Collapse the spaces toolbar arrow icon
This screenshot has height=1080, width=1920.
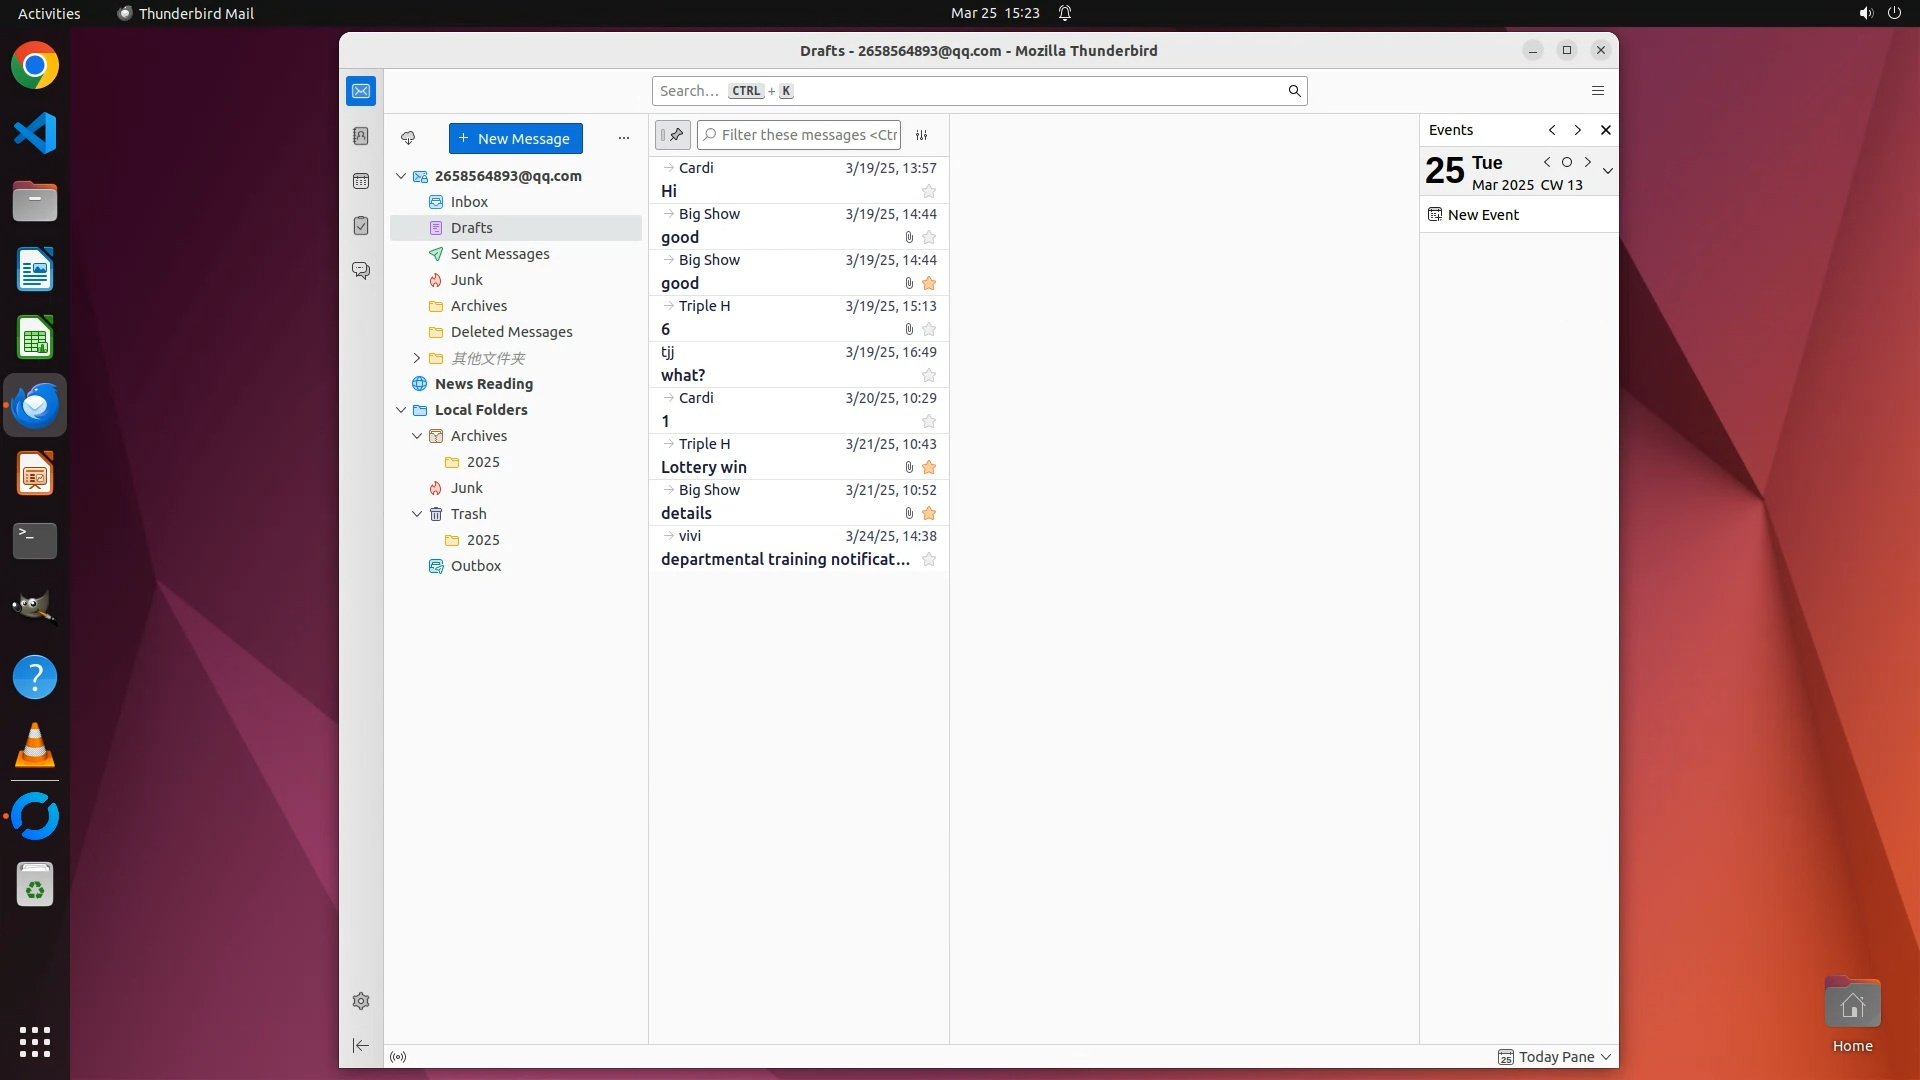[361, 1046]
